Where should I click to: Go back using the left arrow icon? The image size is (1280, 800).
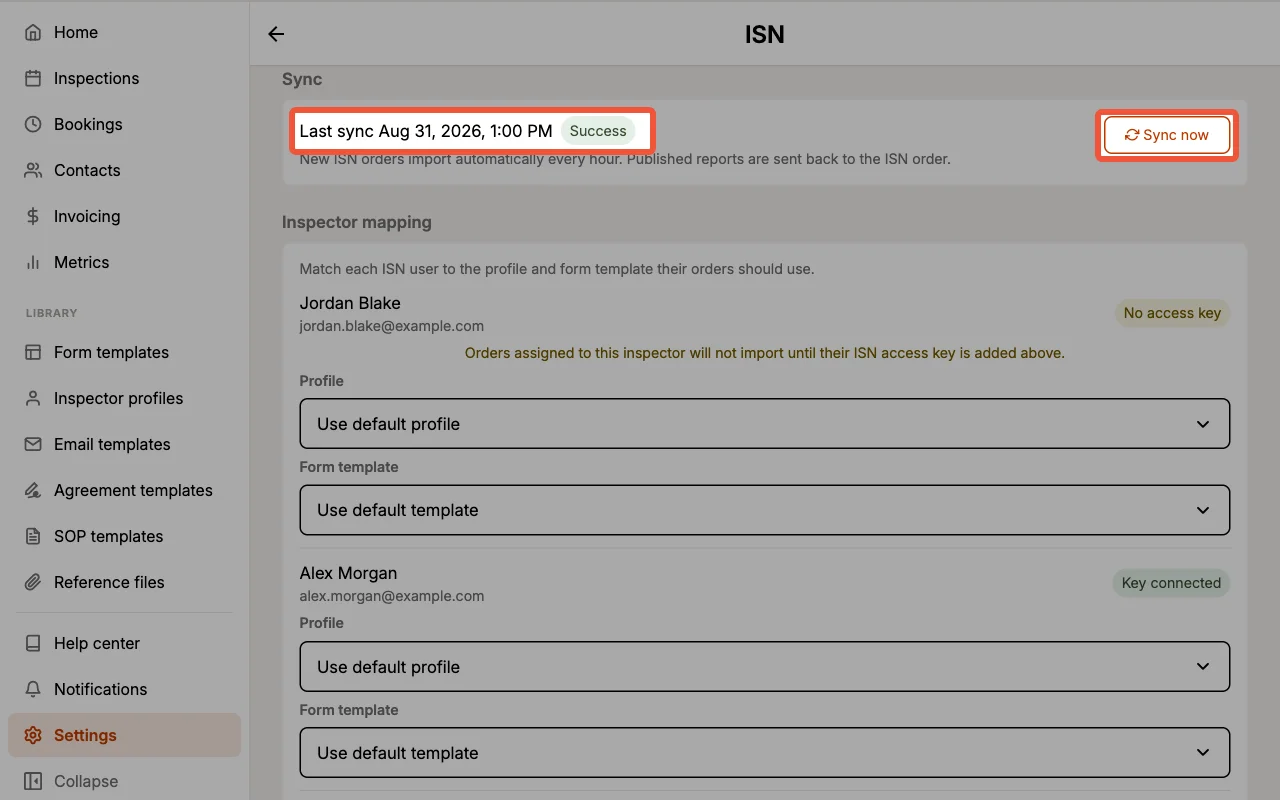[x=276, y=34]
